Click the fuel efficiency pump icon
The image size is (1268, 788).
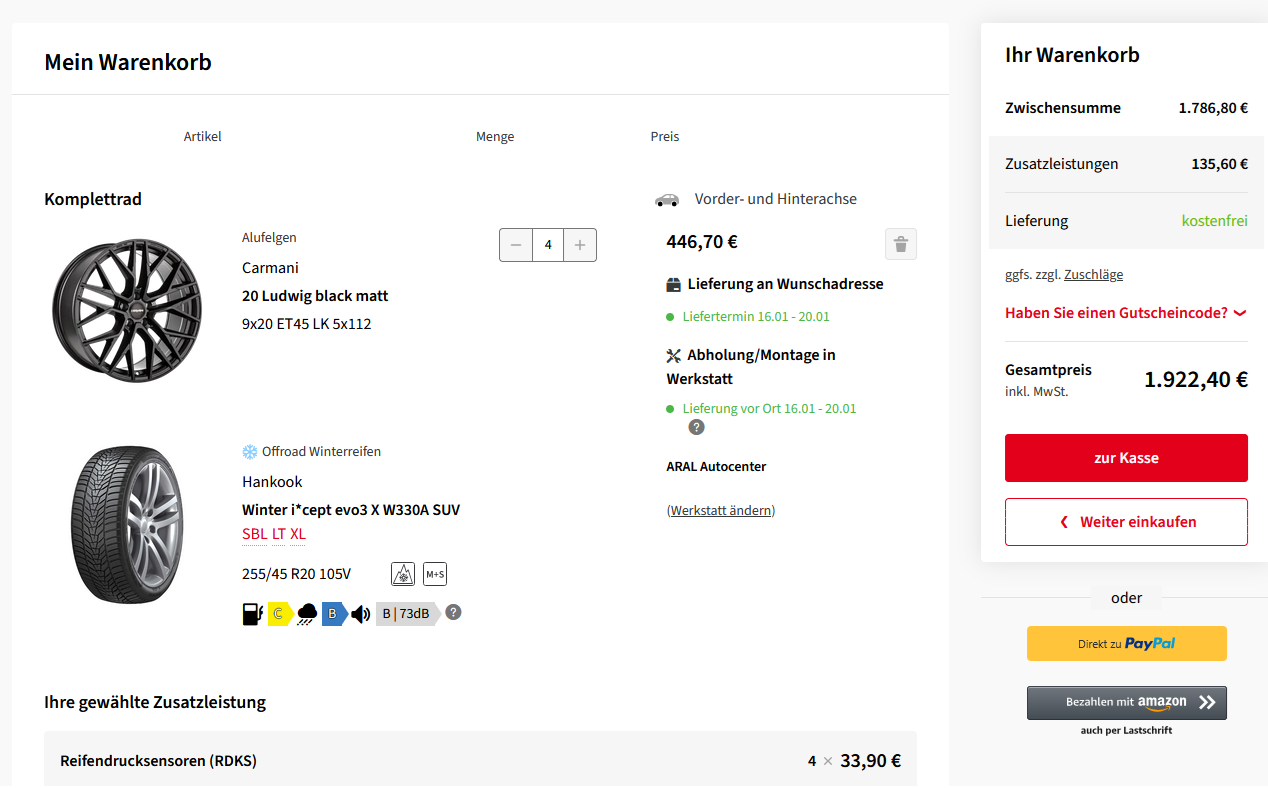tap(252, 613)
